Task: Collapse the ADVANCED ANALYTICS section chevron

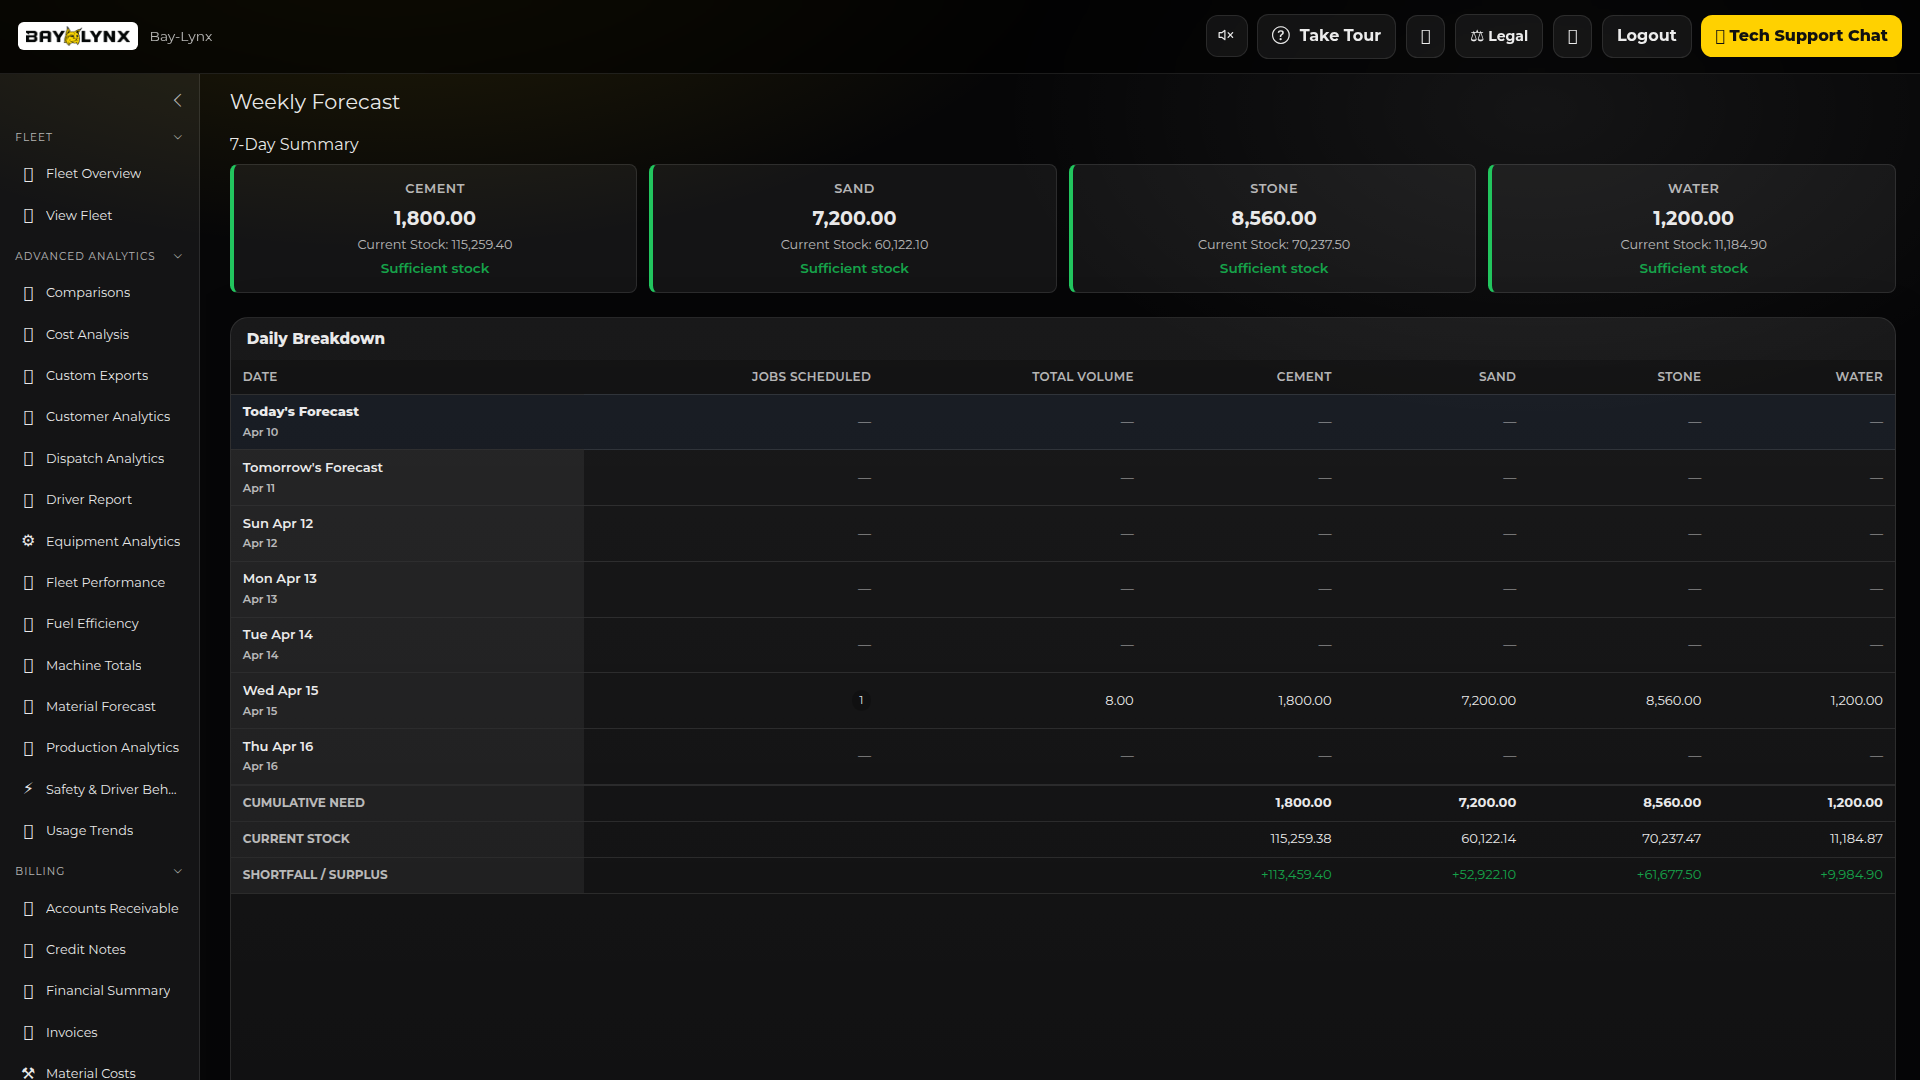Action: 177,256
